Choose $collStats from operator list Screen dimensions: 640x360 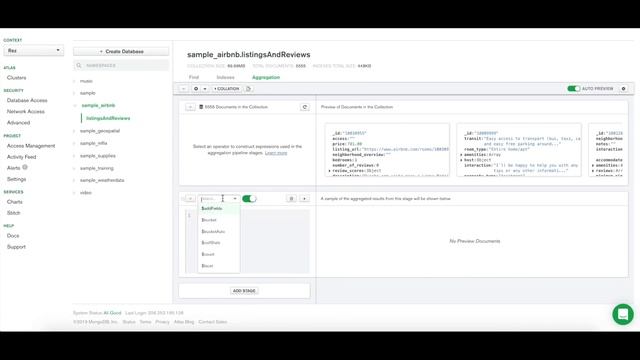(x=219, y=243)
